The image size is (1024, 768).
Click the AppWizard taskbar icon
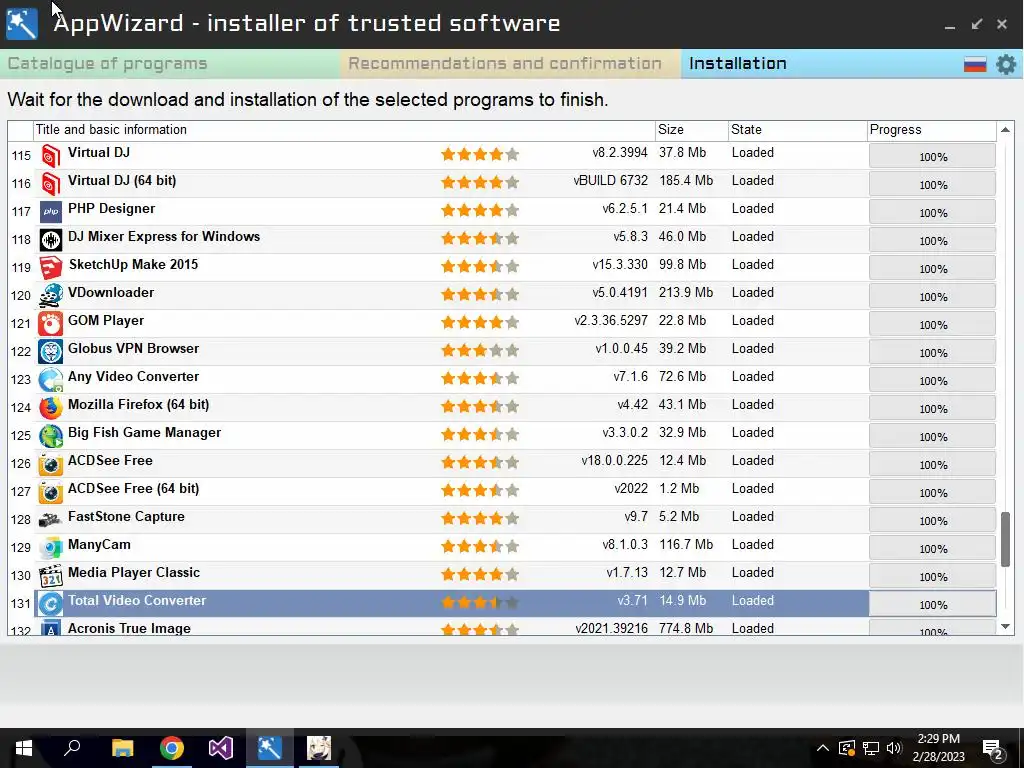click(270, 748)
